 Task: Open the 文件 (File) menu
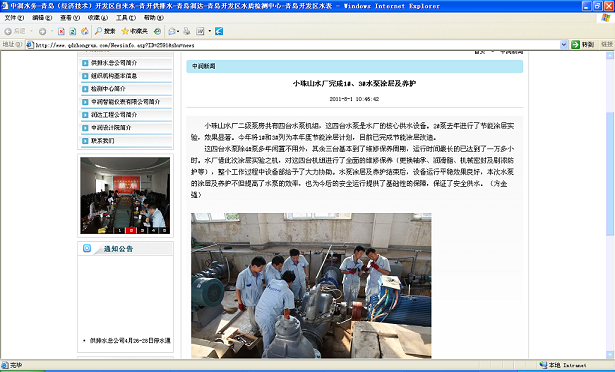tap(14, 18)
